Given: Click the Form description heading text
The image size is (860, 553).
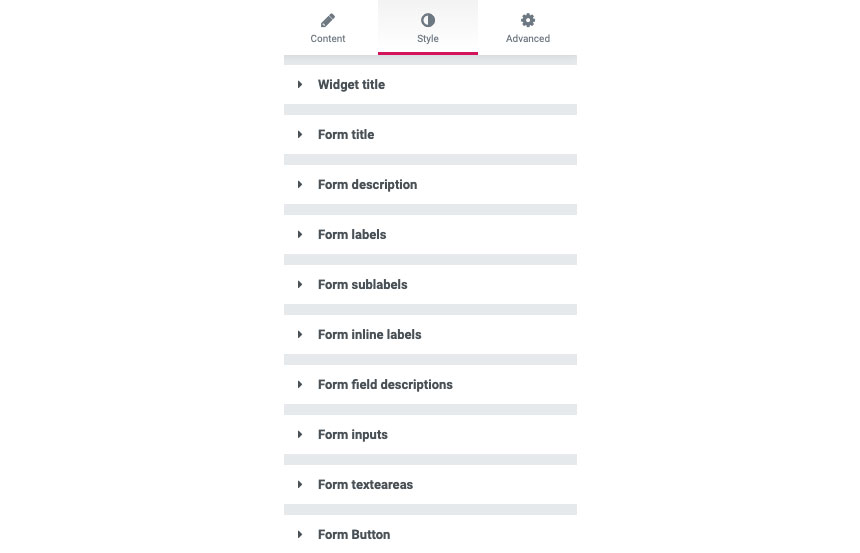Looking at the screenshot, I should [x=367, y=185].
